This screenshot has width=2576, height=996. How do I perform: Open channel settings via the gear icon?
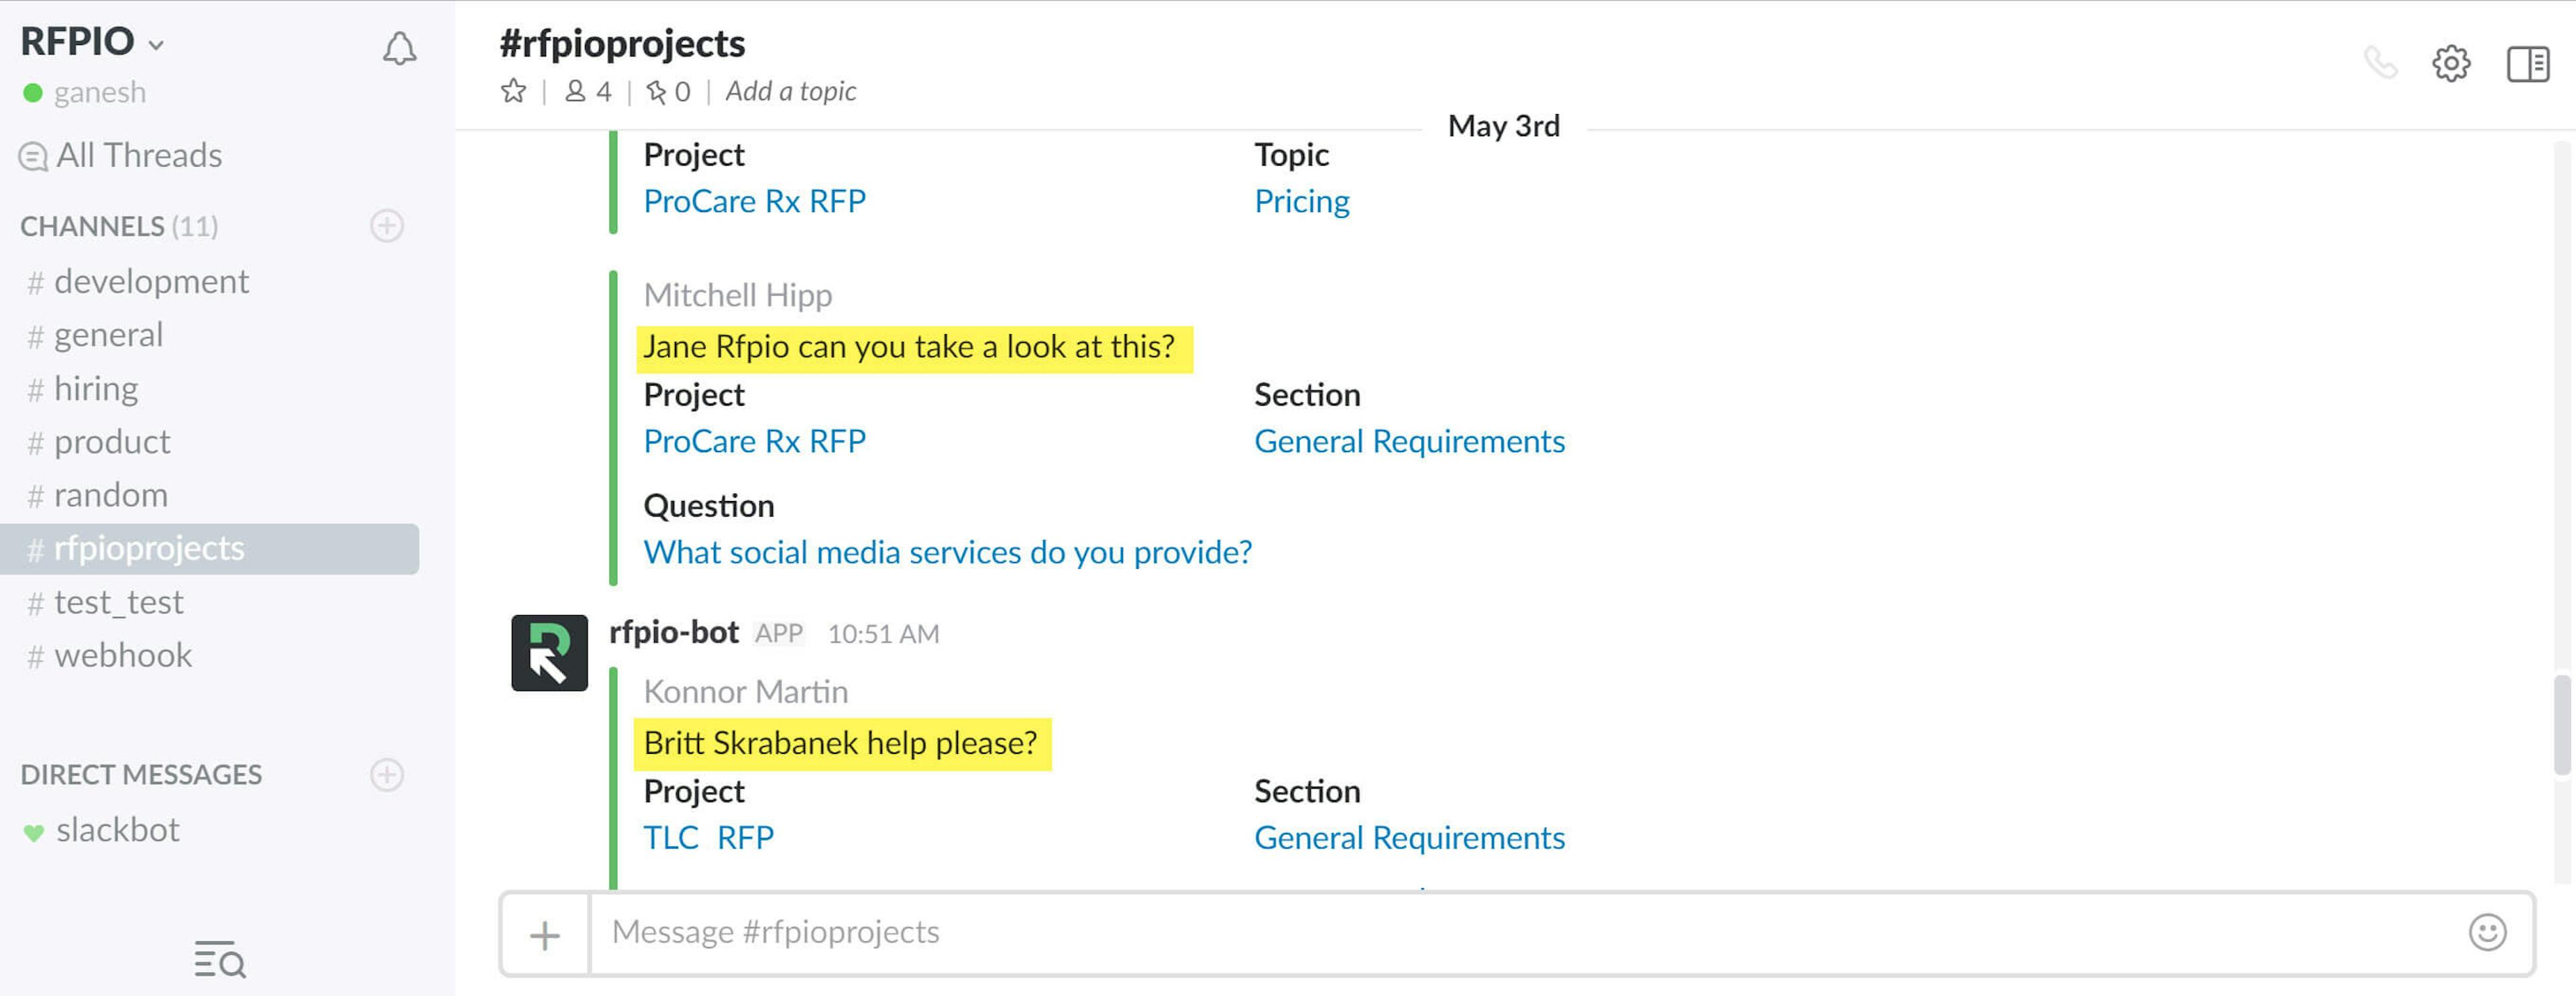click(x=2451, y=64)
